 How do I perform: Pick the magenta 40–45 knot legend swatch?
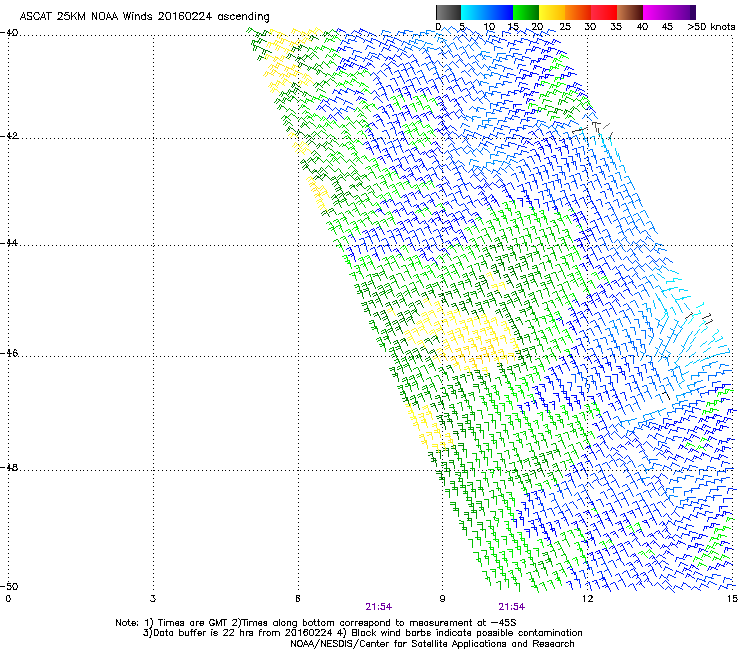pyautogui.click(x=656, y=12)
